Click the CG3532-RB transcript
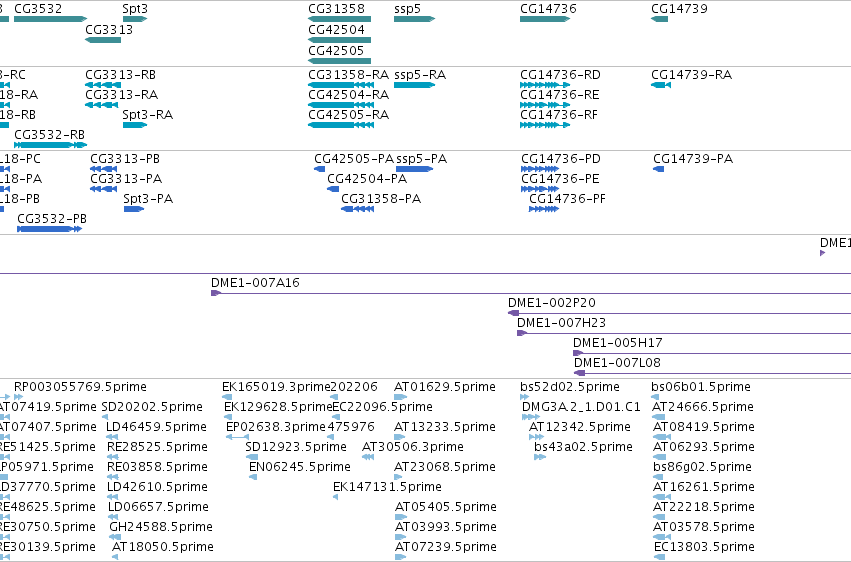 pyautogui.click(x=50, y=145)
